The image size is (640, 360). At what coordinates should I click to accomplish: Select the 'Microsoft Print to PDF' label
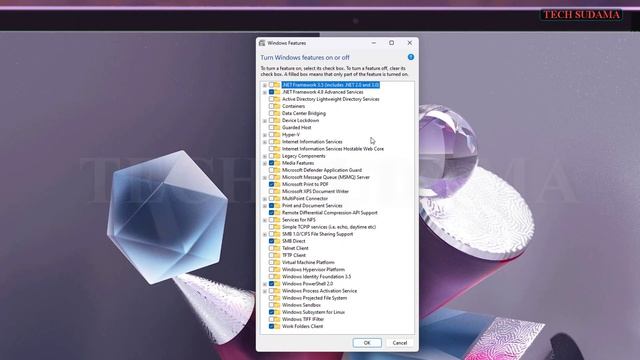(x=305, y=184)
